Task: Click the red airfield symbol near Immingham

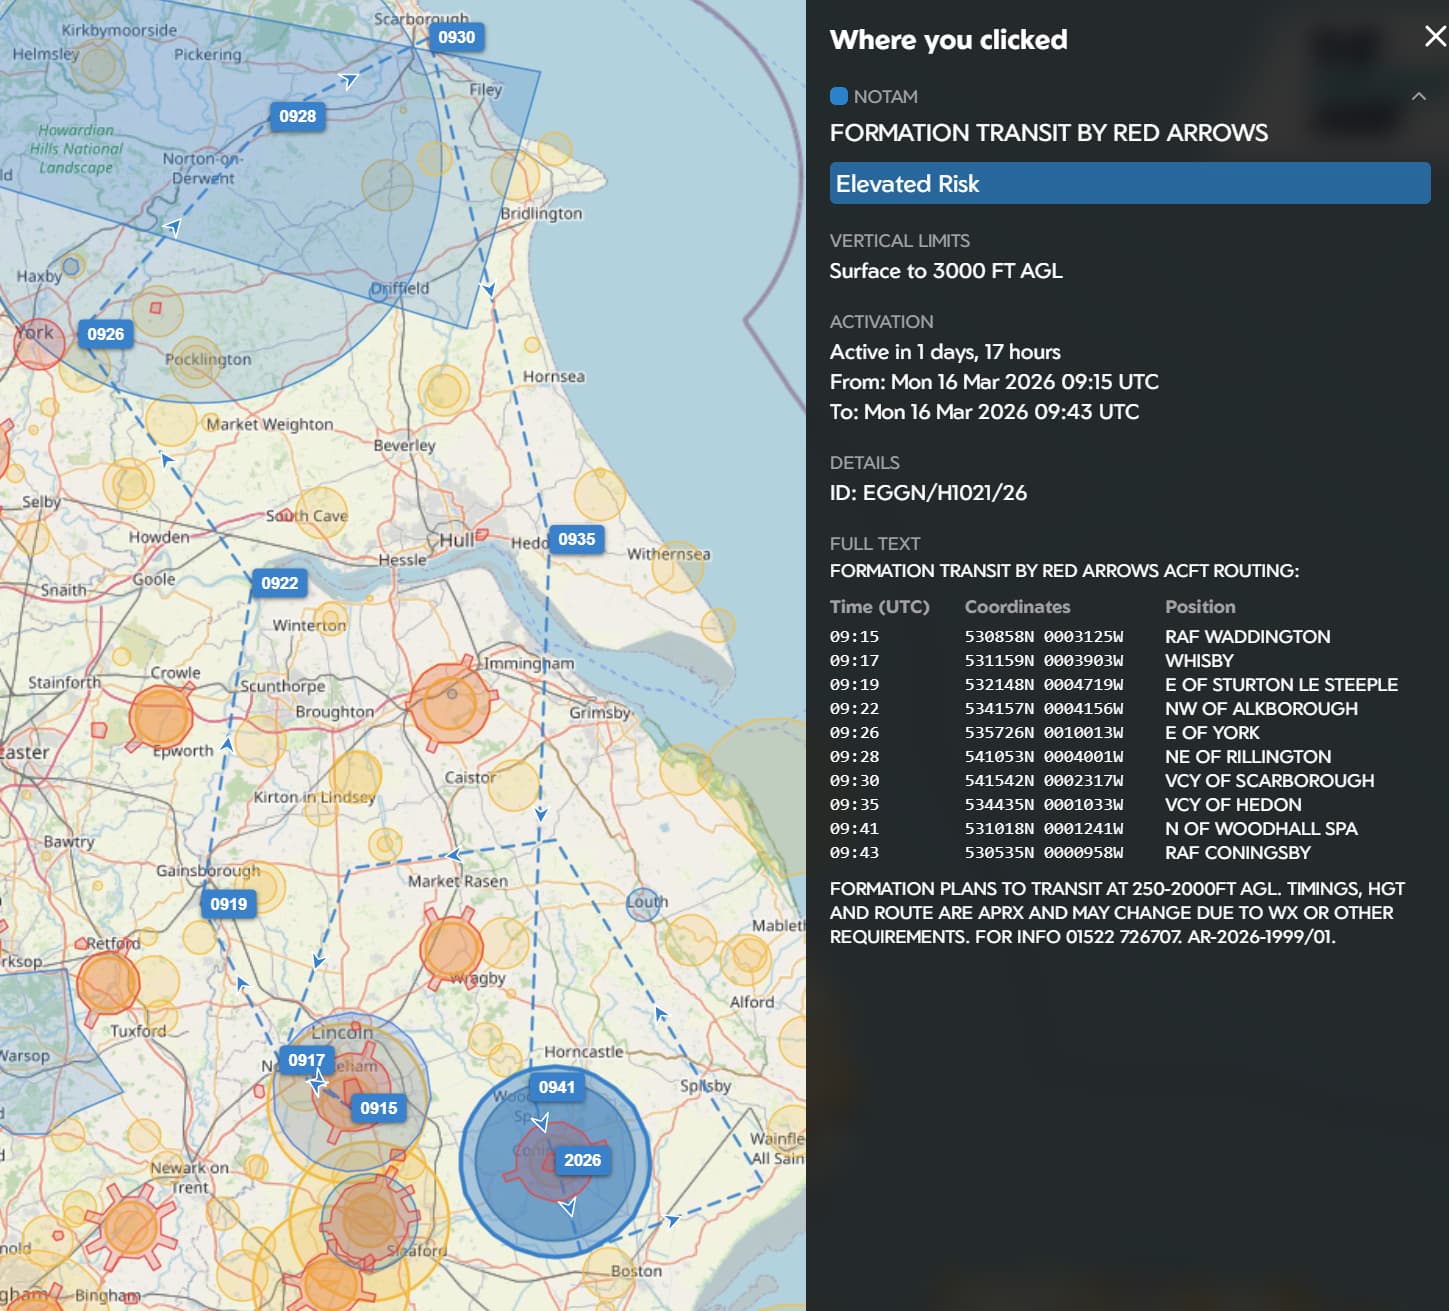Action: (450, 700)
